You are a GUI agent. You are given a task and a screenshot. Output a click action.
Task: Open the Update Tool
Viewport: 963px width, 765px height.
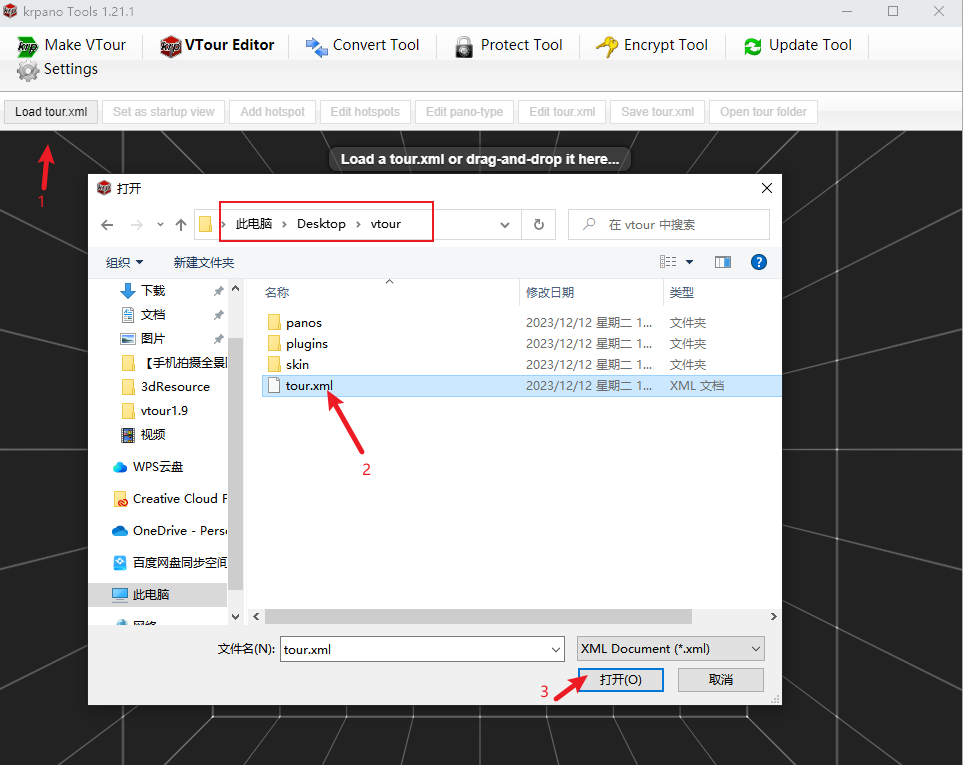tap(797, 45)
